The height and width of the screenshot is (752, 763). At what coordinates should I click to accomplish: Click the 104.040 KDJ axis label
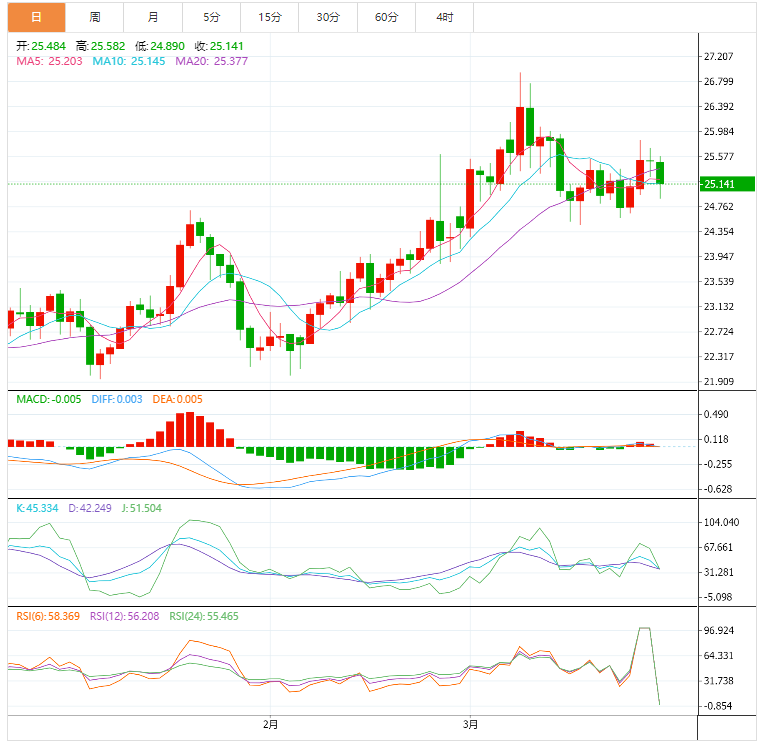point(722,522)
